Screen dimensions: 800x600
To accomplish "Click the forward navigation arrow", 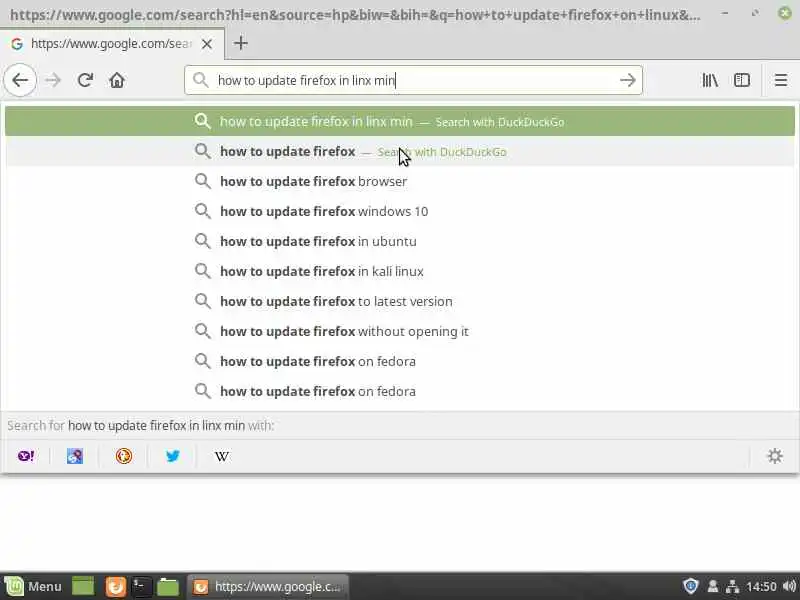I will coord(53,80).
